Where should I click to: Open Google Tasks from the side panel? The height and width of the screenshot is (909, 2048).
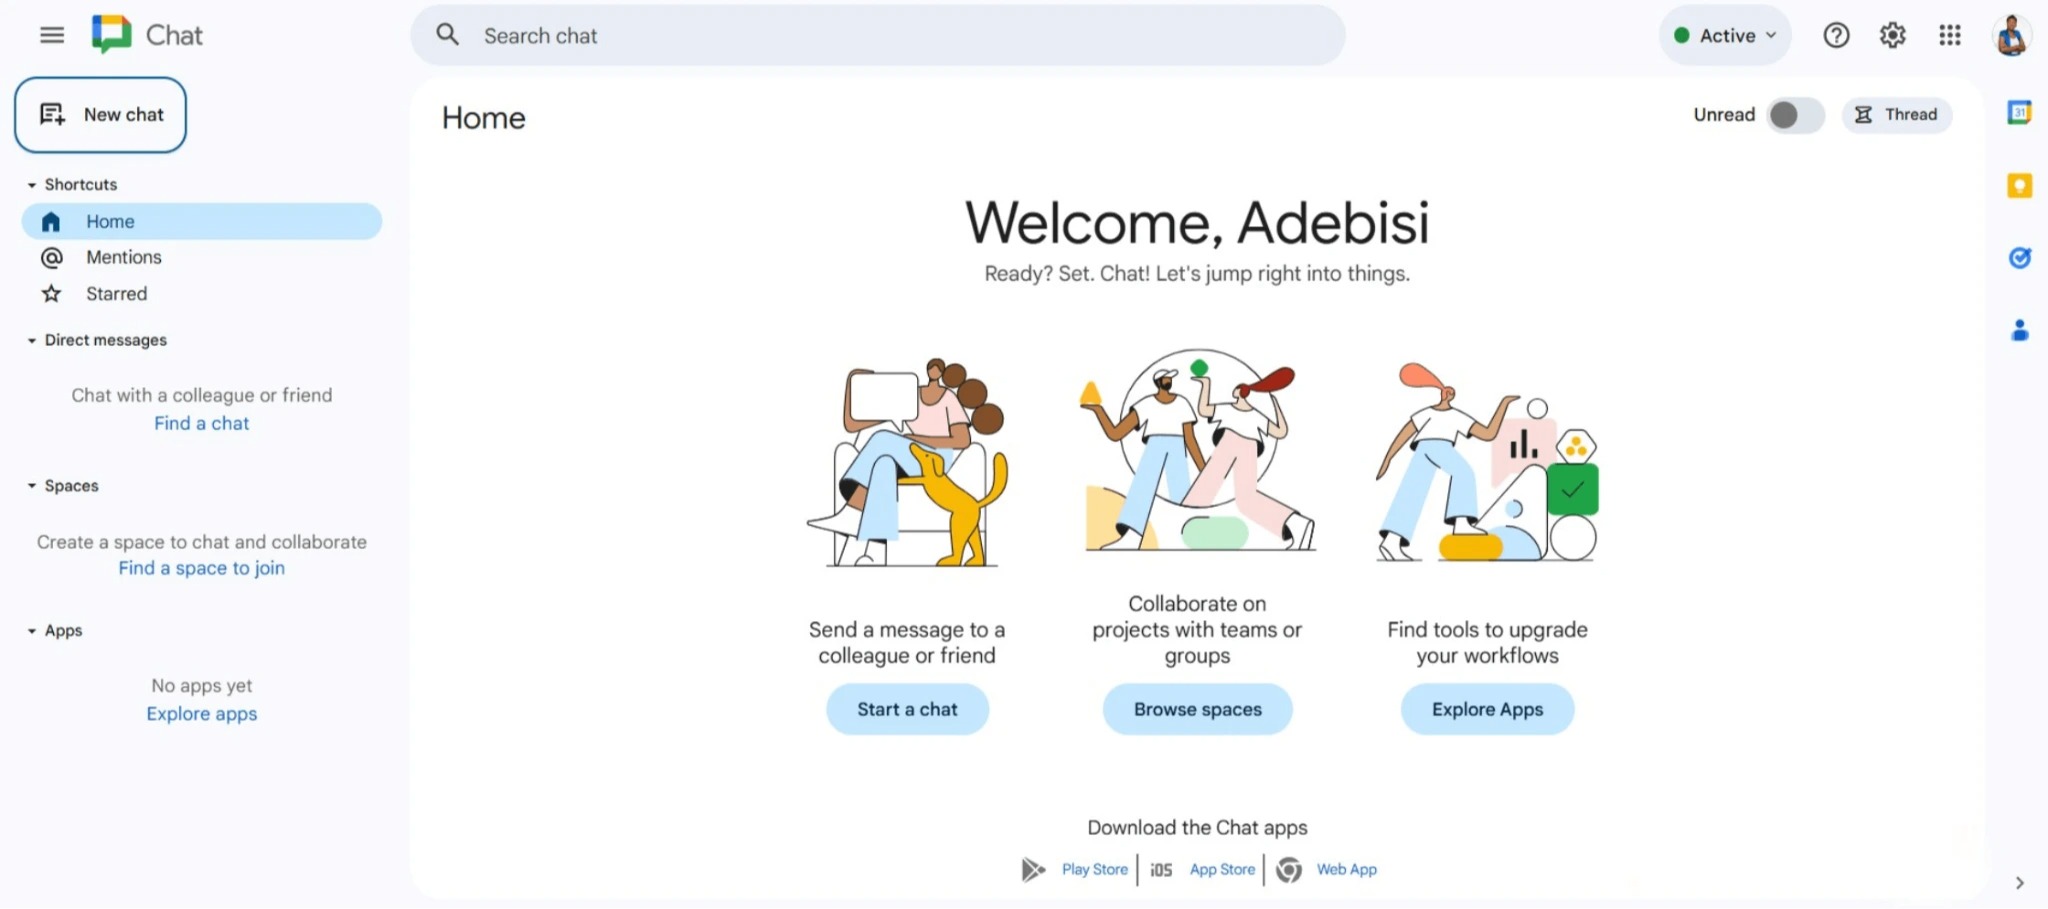2021,258
